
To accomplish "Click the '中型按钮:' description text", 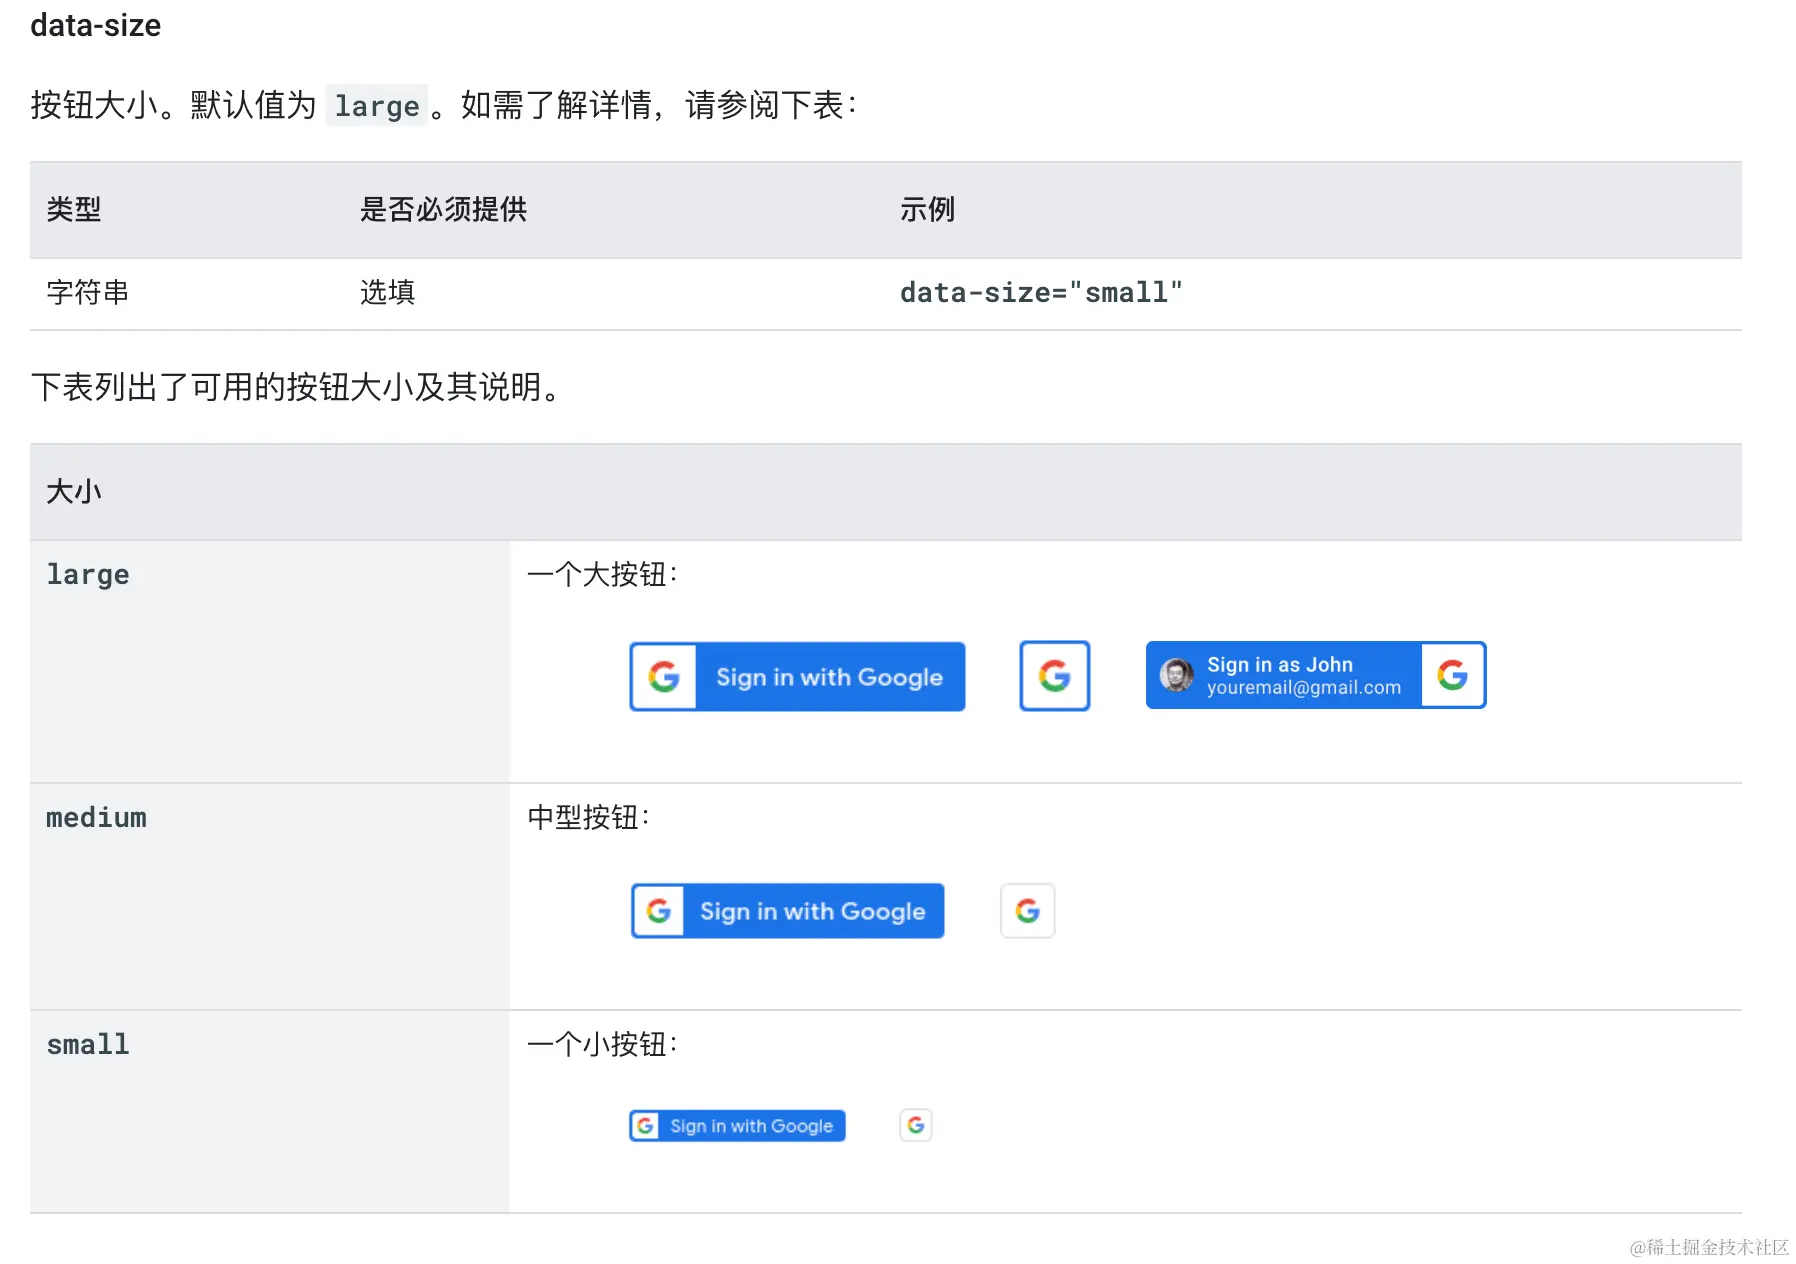I will click(x=589, y=818).
